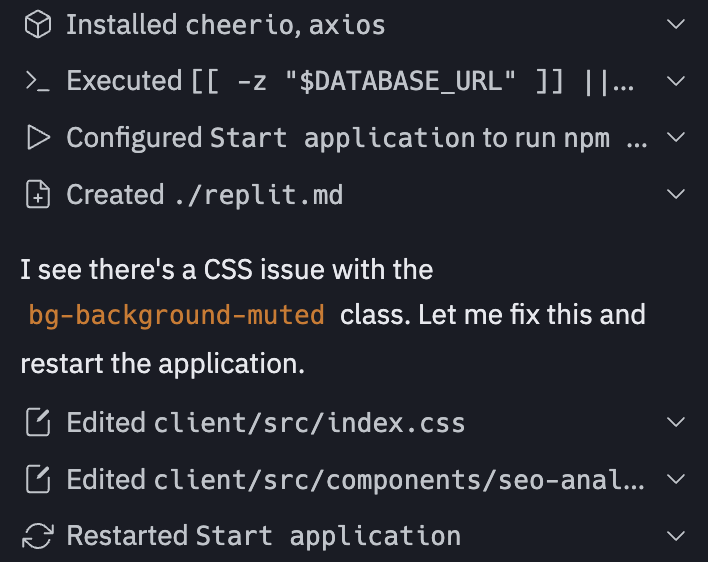Click the play icon beside Configured Start application
Image resolution: width=708 pixels, height=562 pixels.
[38, 137]
